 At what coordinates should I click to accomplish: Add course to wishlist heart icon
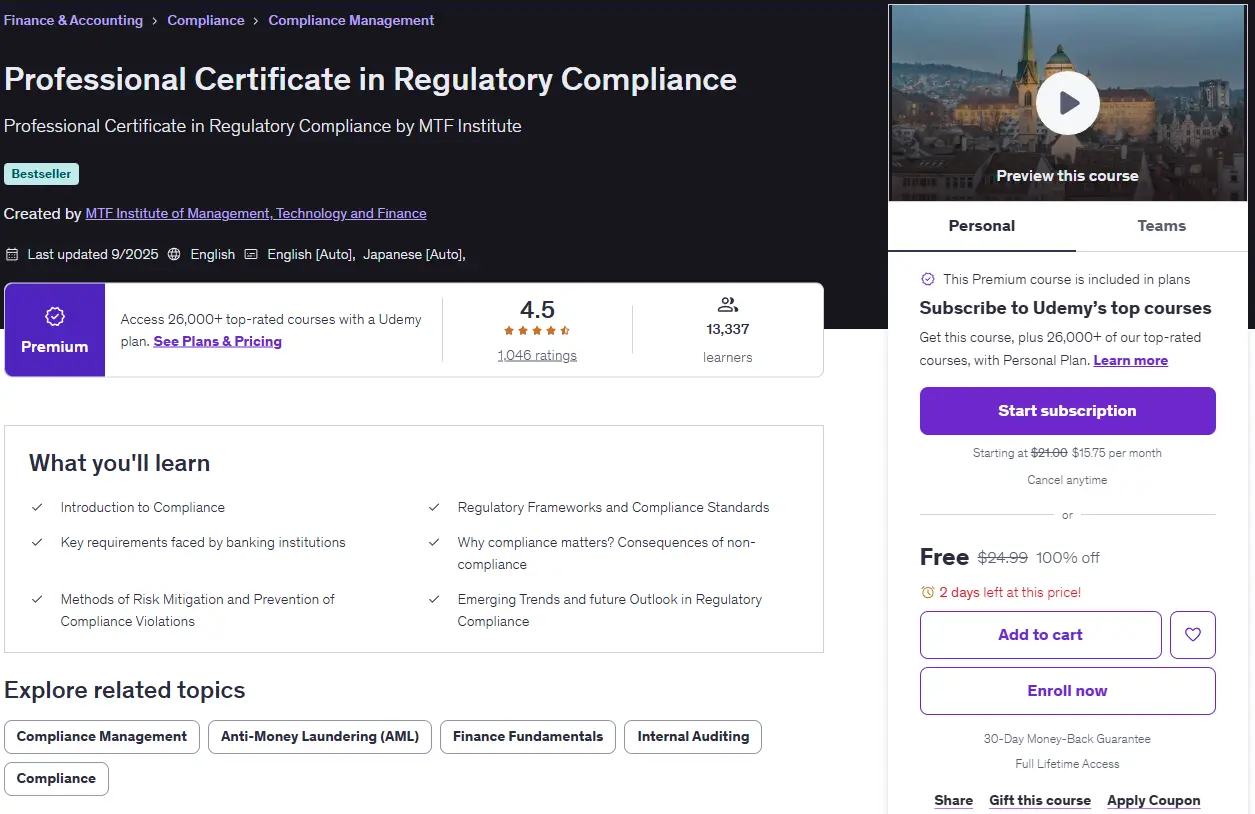[x=1193, y=635]
